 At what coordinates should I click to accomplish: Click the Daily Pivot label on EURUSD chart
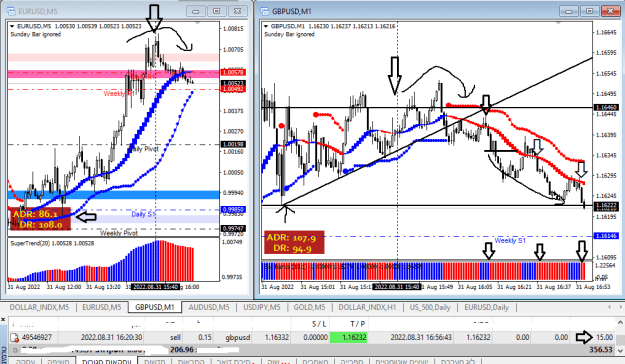(143, 149)
